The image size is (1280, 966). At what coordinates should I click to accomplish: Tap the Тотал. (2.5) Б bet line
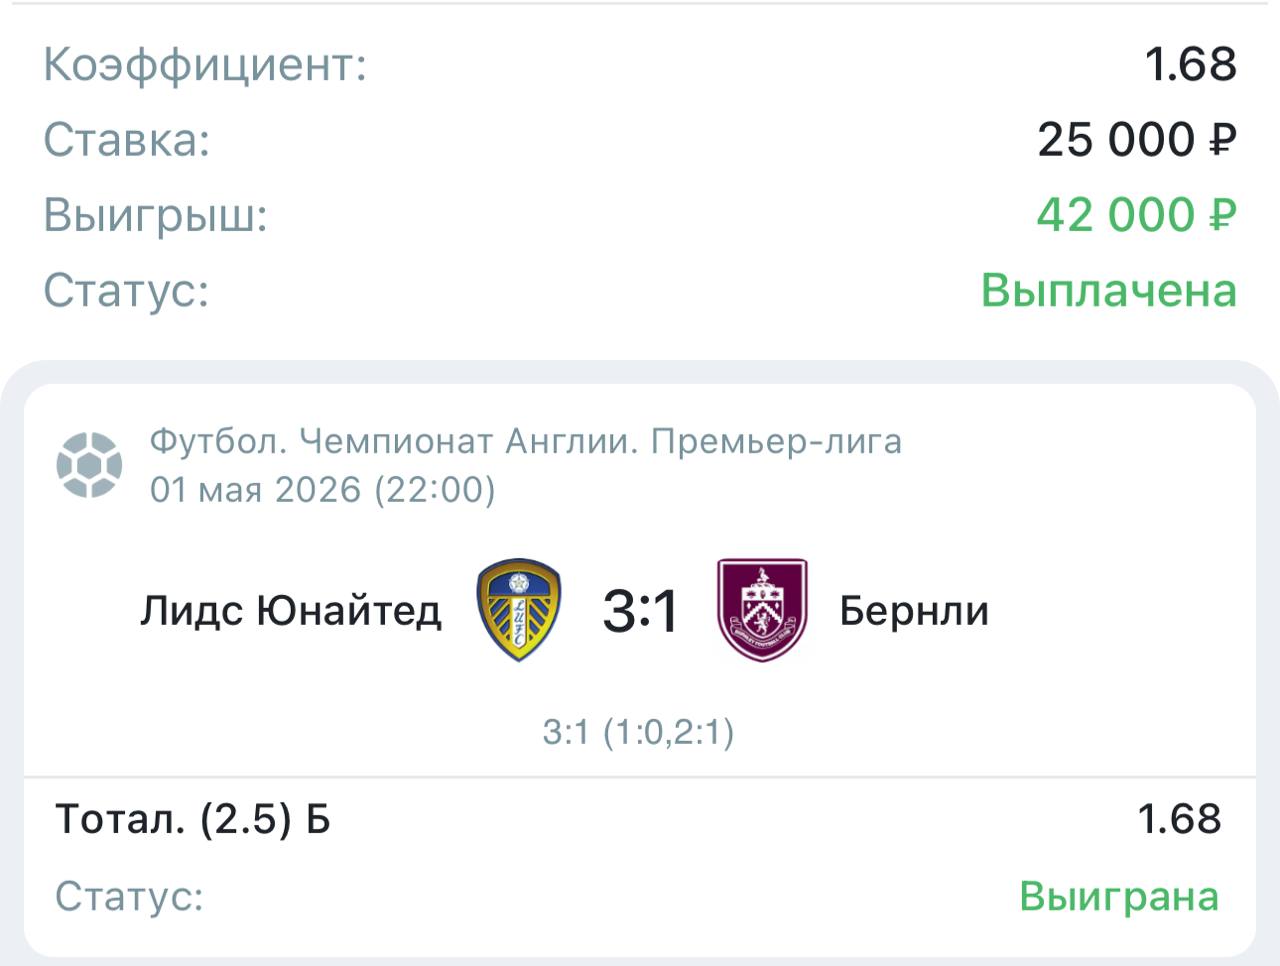[193, 819]
